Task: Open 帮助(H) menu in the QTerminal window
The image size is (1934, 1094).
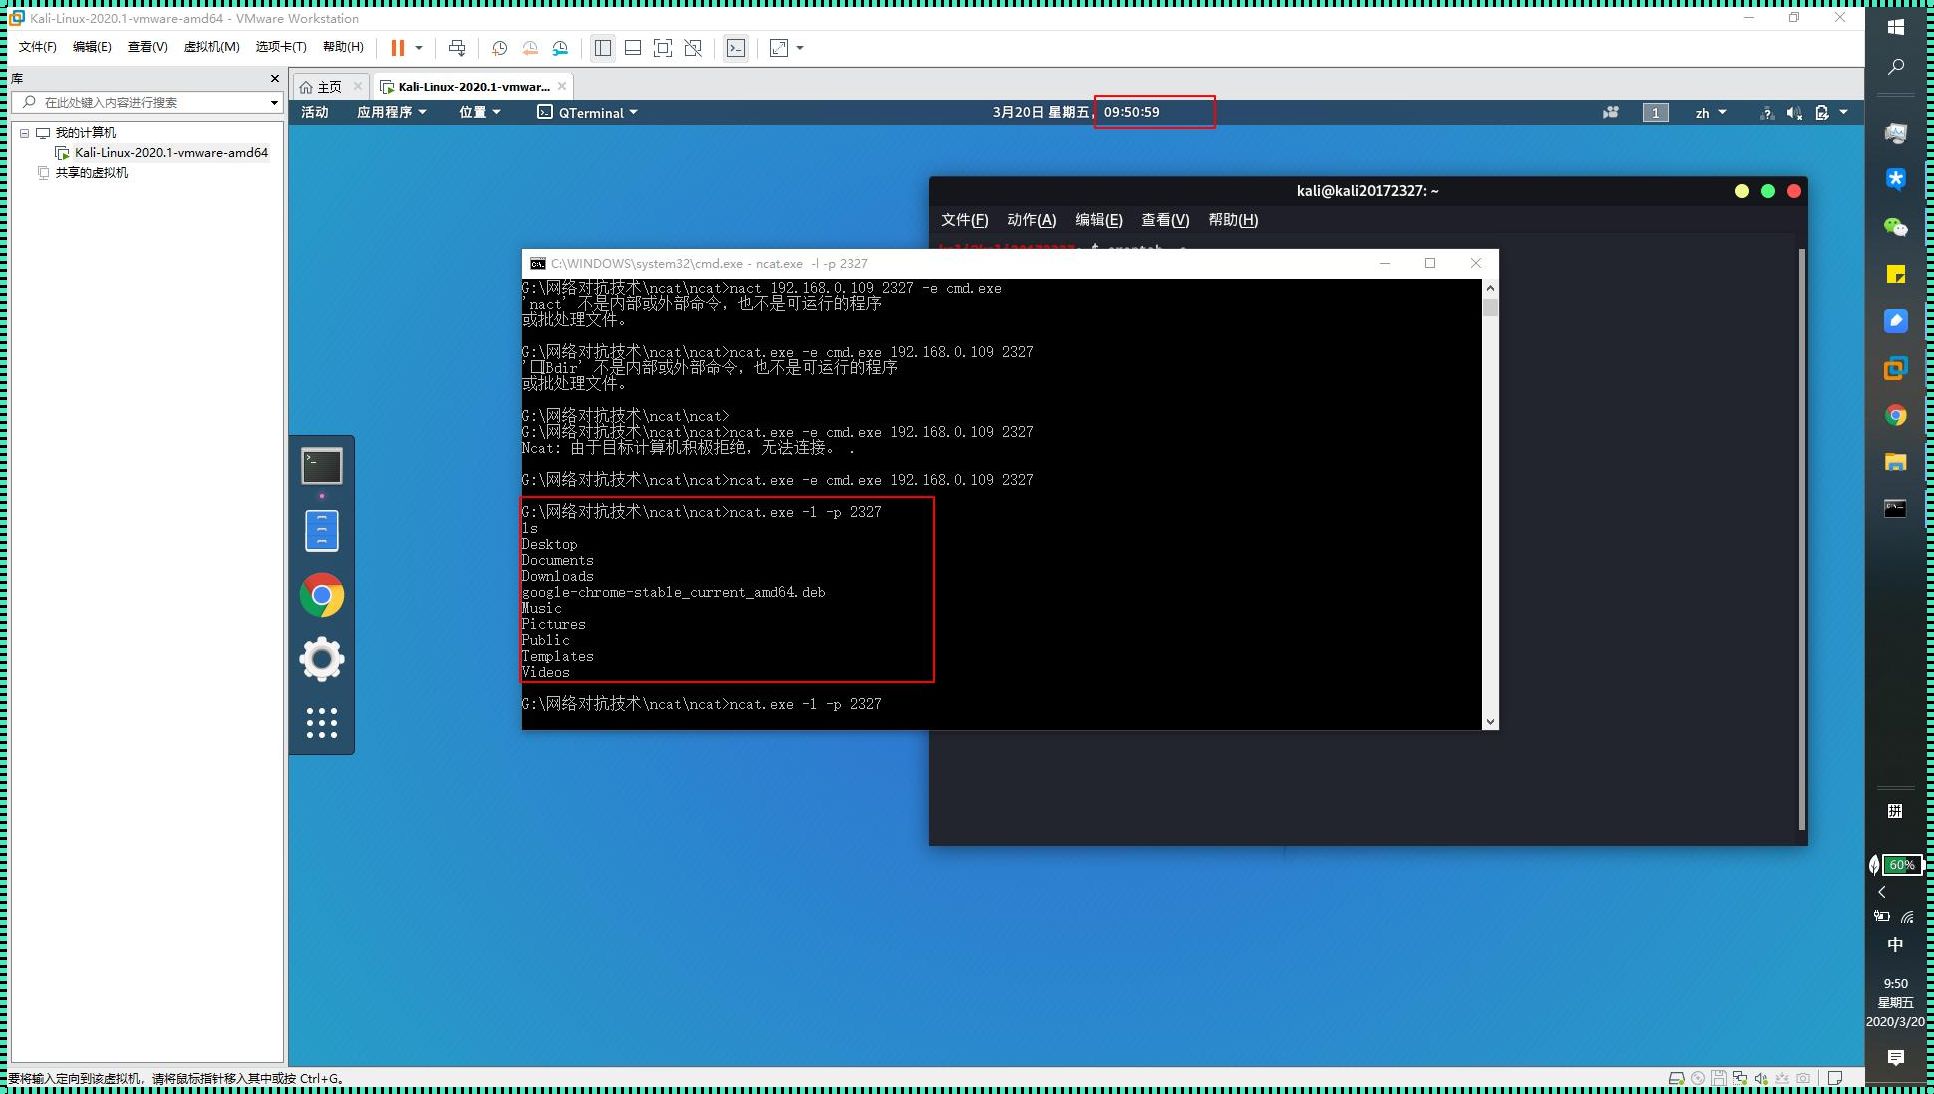Action: pyautogui.click(x=1233, y=220)
